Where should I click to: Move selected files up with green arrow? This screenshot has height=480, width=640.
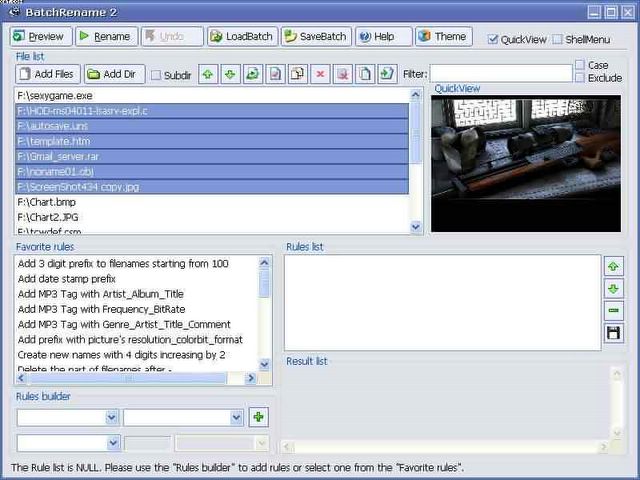[208, 74]
